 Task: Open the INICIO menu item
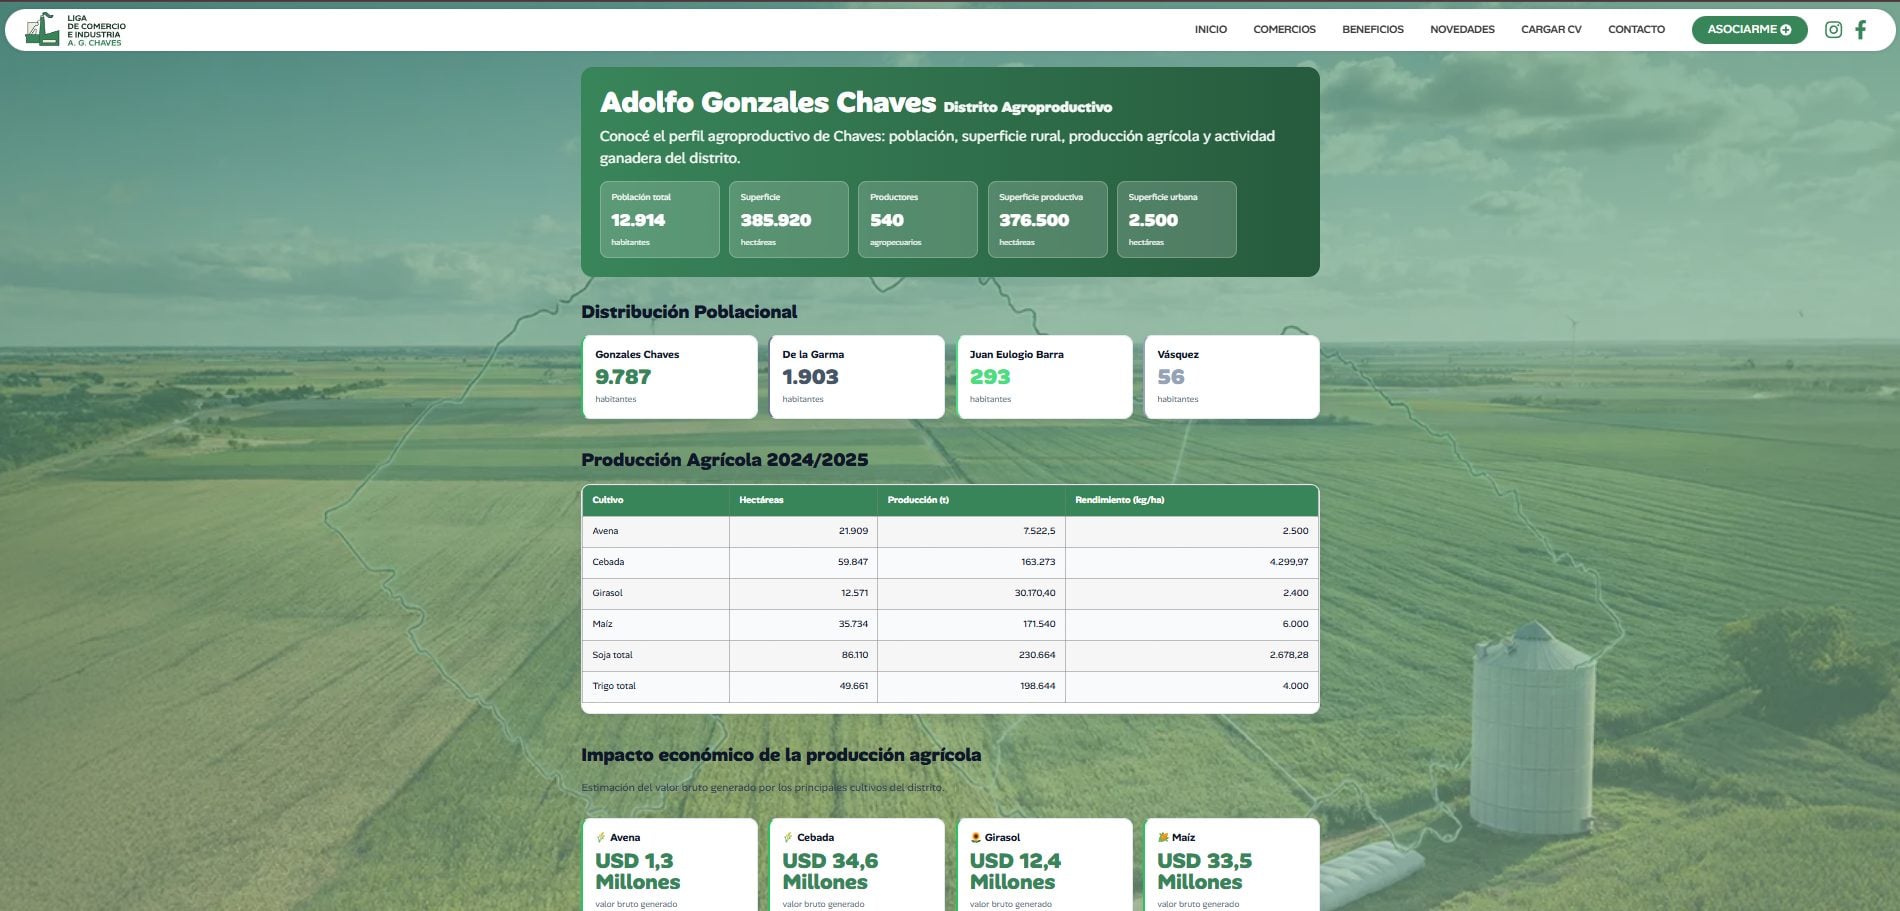pyautogui.click(x=1210, y=30)
